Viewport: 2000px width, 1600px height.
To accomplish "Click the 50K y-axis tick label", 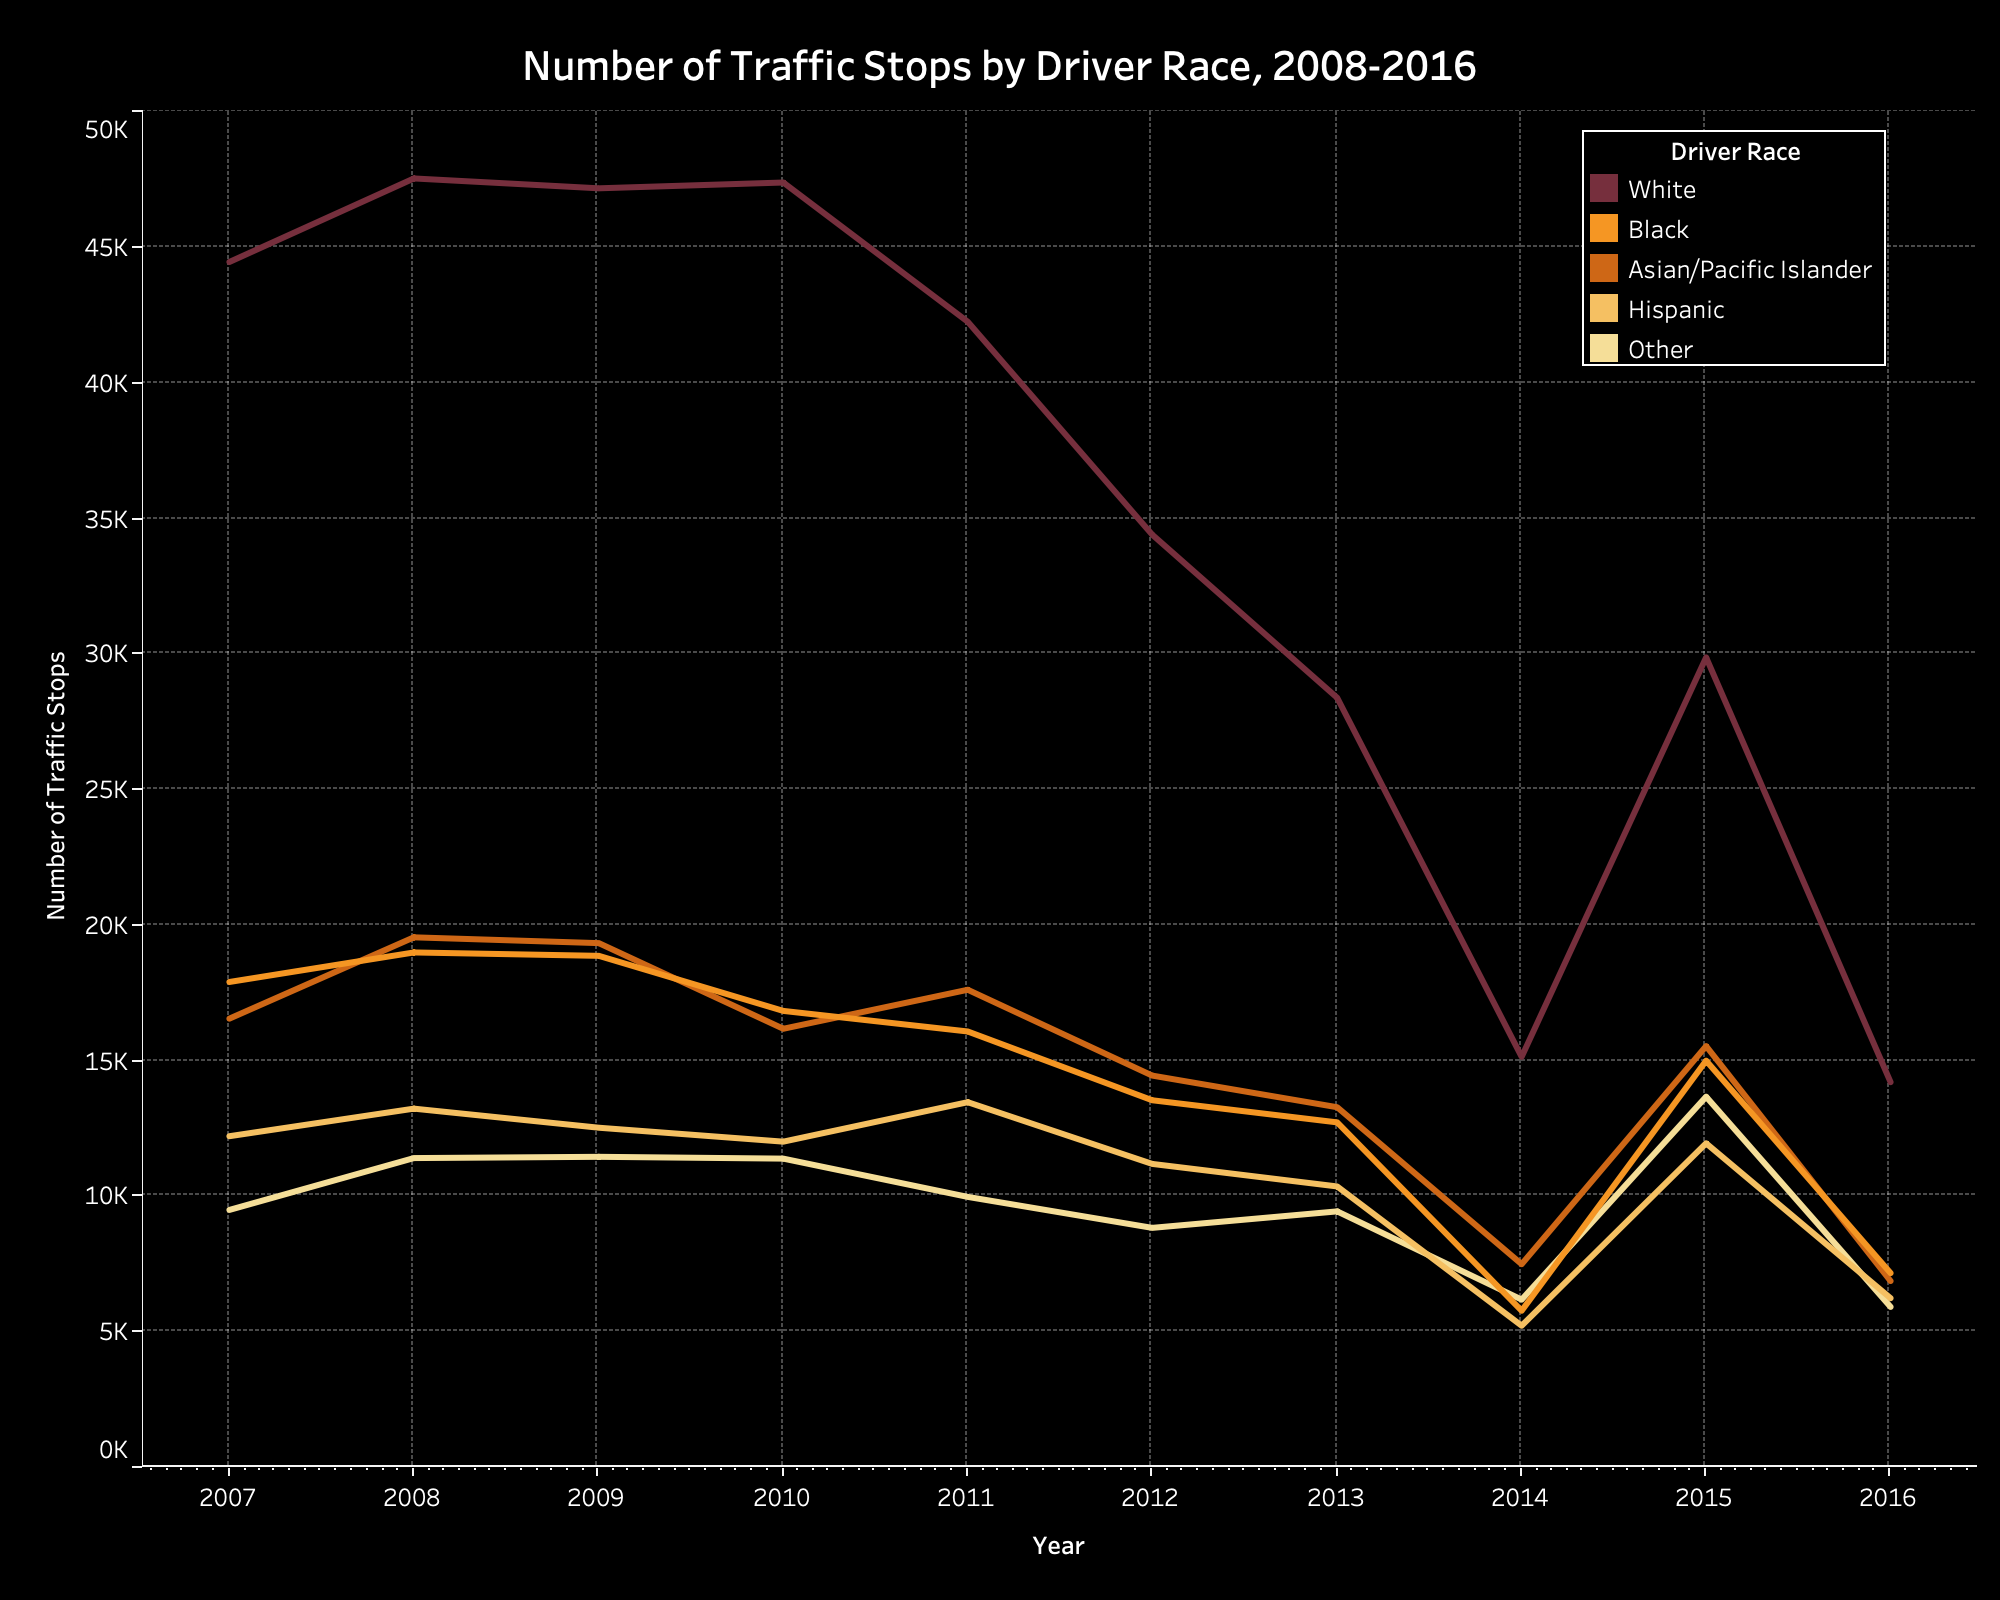I will pos(106,131).
